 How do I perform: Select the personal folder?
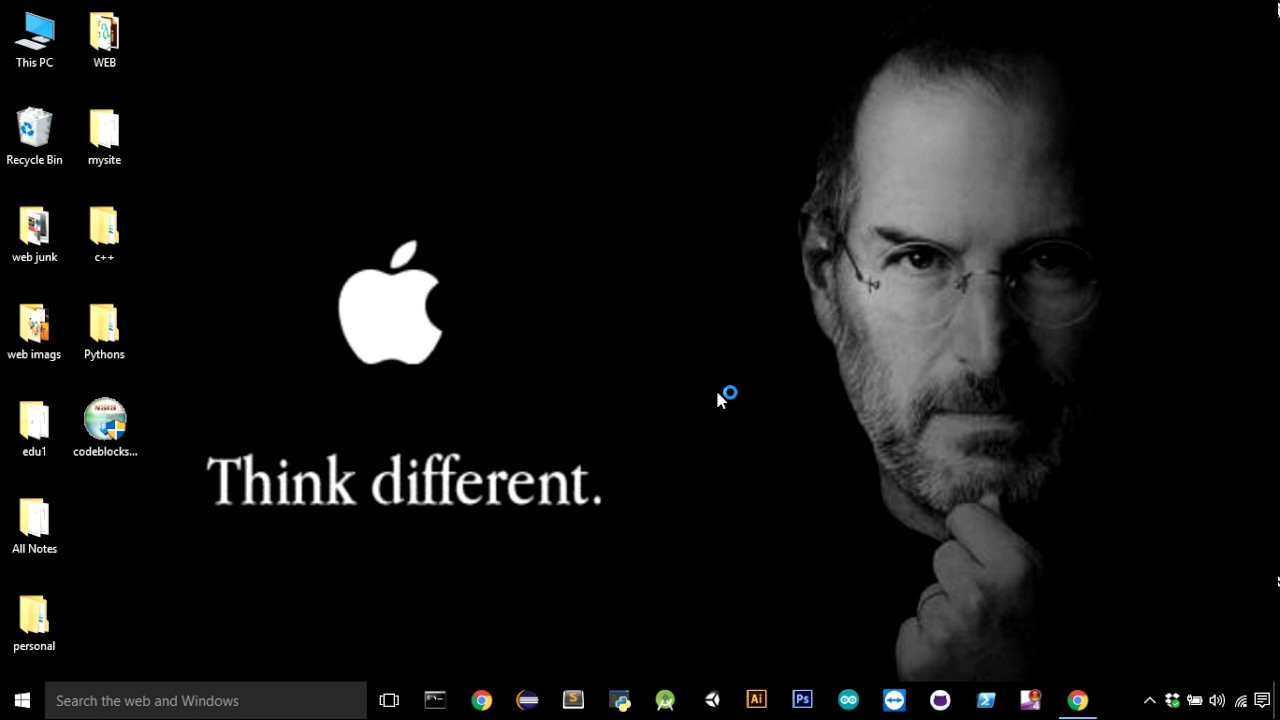34,622
